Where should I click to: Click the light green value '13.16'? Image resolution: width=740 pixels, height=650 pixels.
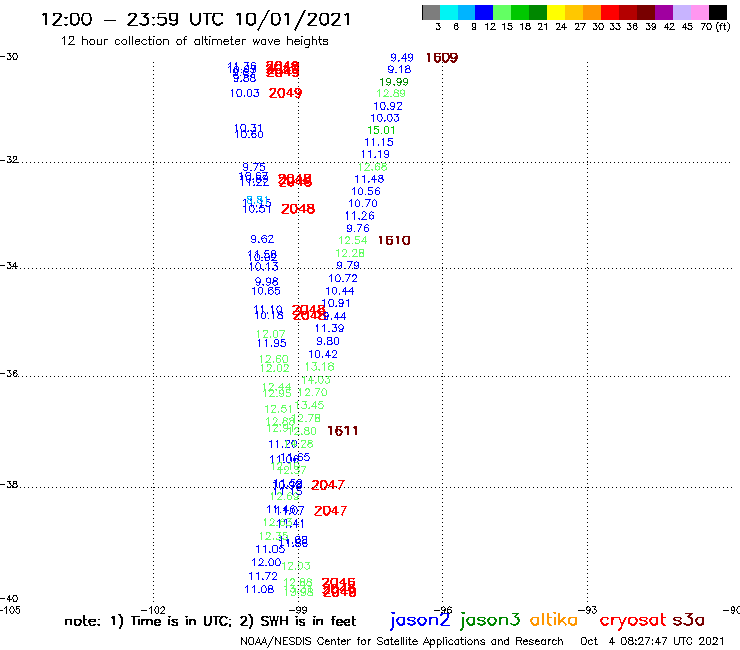tap(320, 366)
